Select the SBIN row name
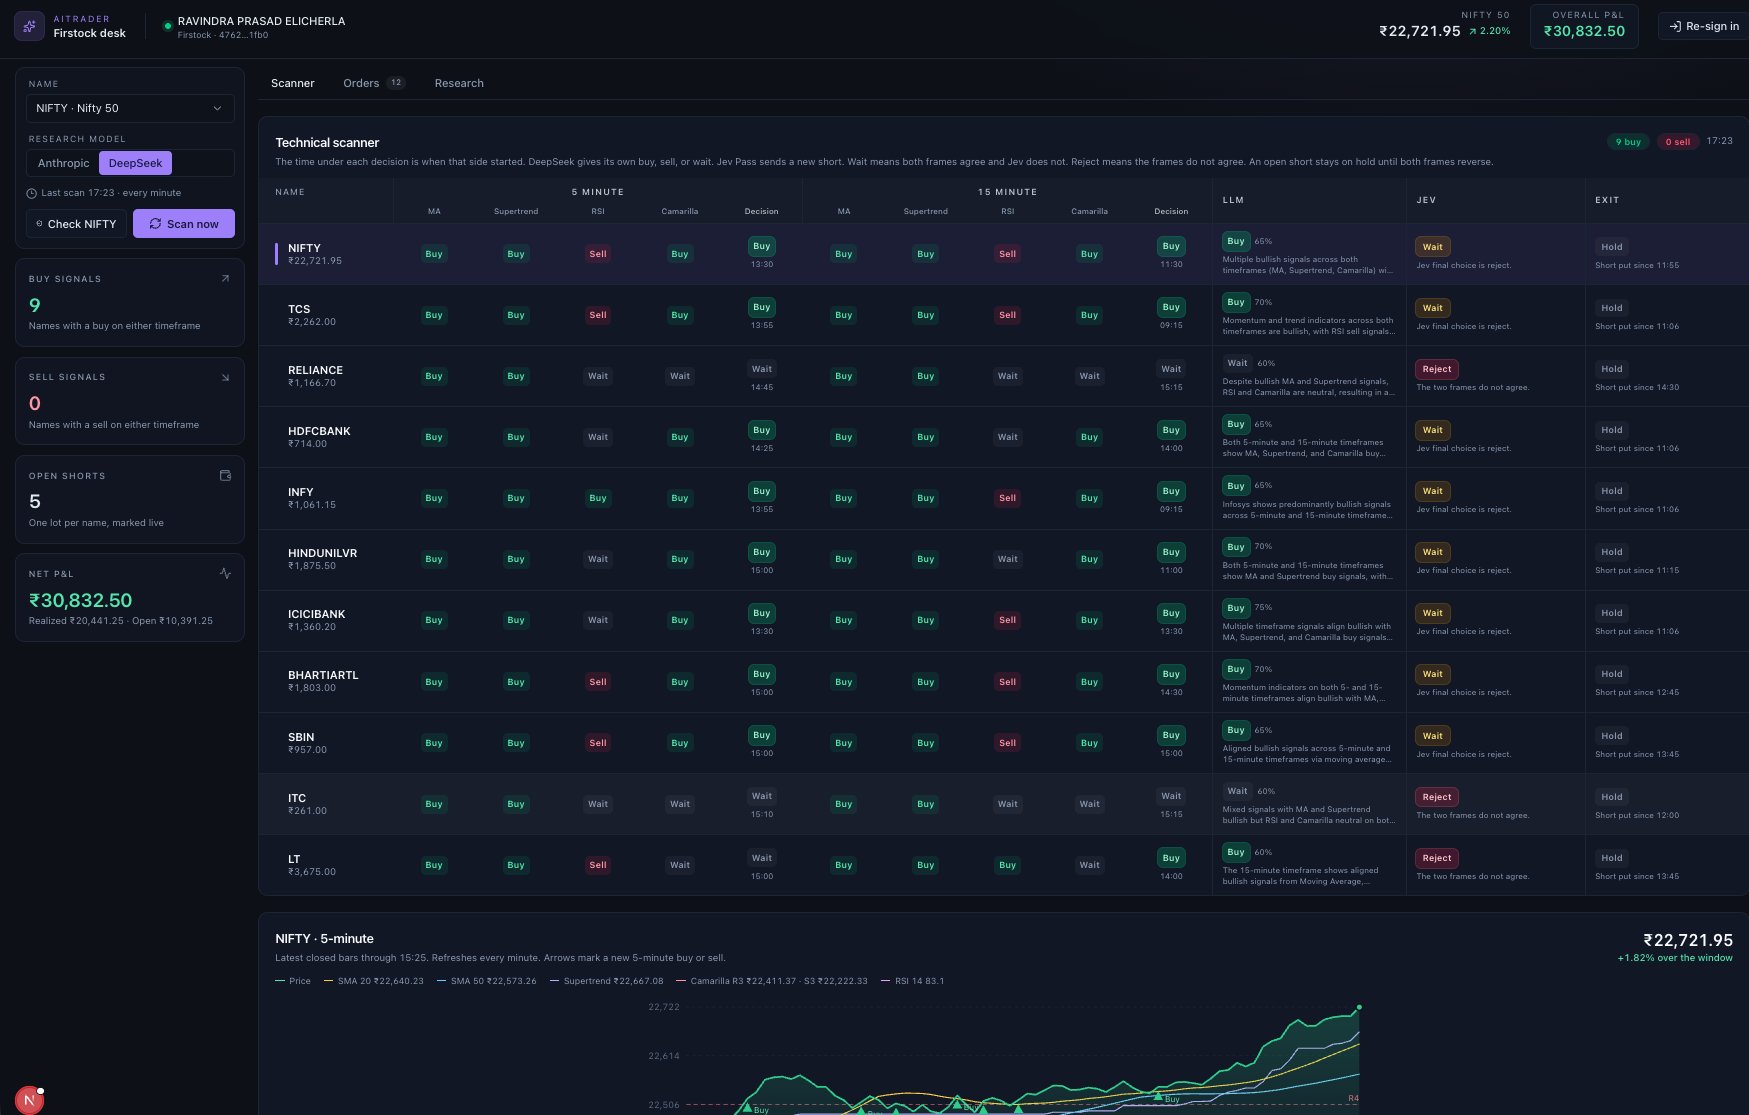The width and height of the screenshot is (1749, 1115). [x=301, y=737]
